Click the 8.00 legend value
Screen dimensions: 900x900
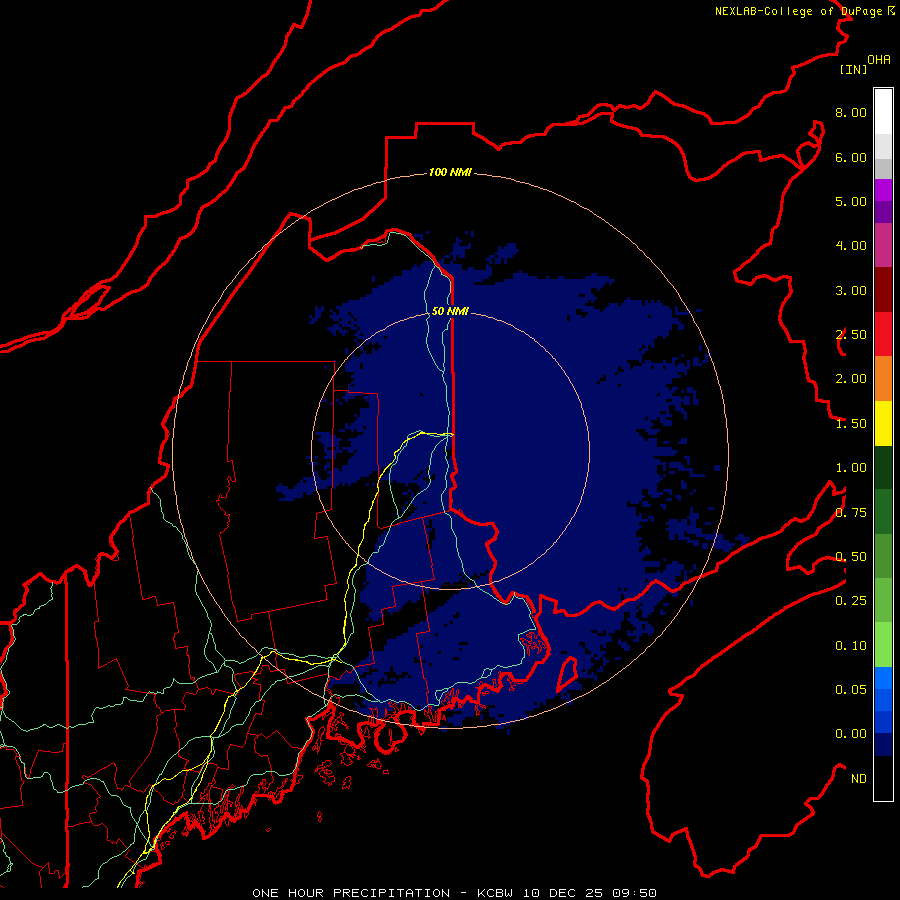[851, 112]
